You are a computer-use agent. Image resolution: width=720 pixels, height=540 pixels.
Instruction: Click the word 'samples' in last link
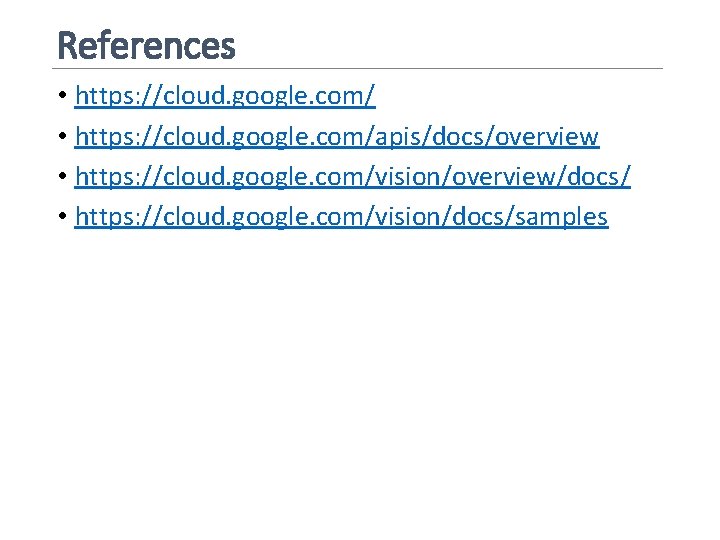[x=562, y=216]
